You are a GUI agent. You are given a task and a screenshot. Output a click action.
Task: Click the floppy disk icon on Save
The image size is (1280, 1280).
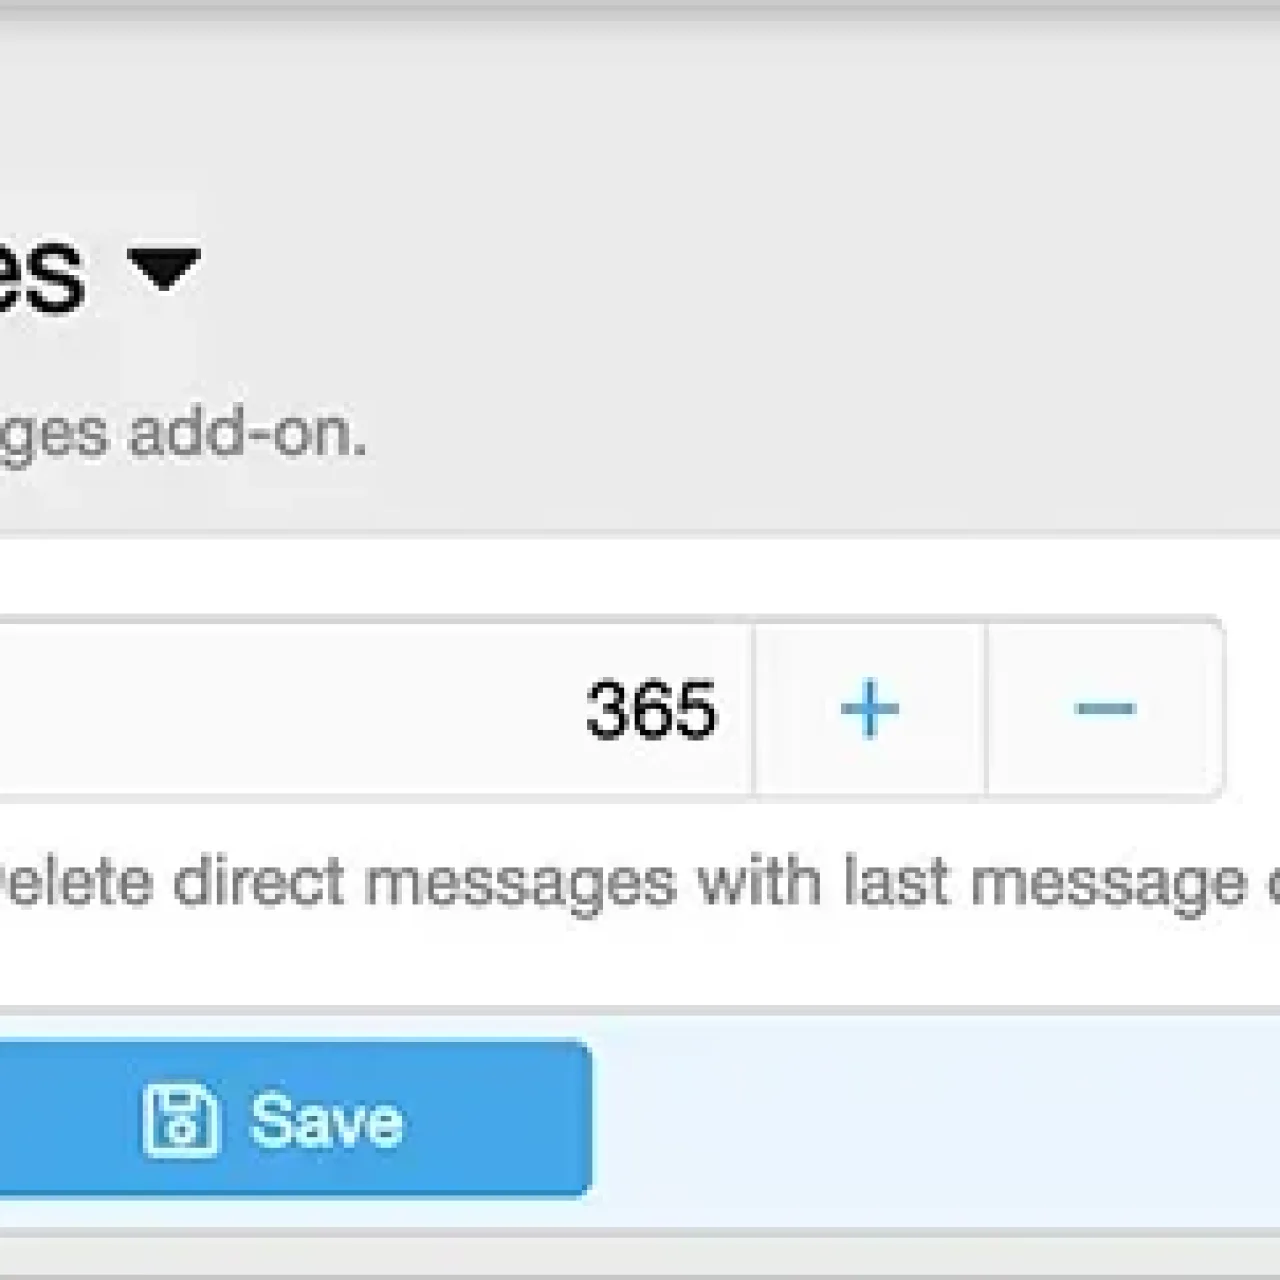(x=180, y=1120)
